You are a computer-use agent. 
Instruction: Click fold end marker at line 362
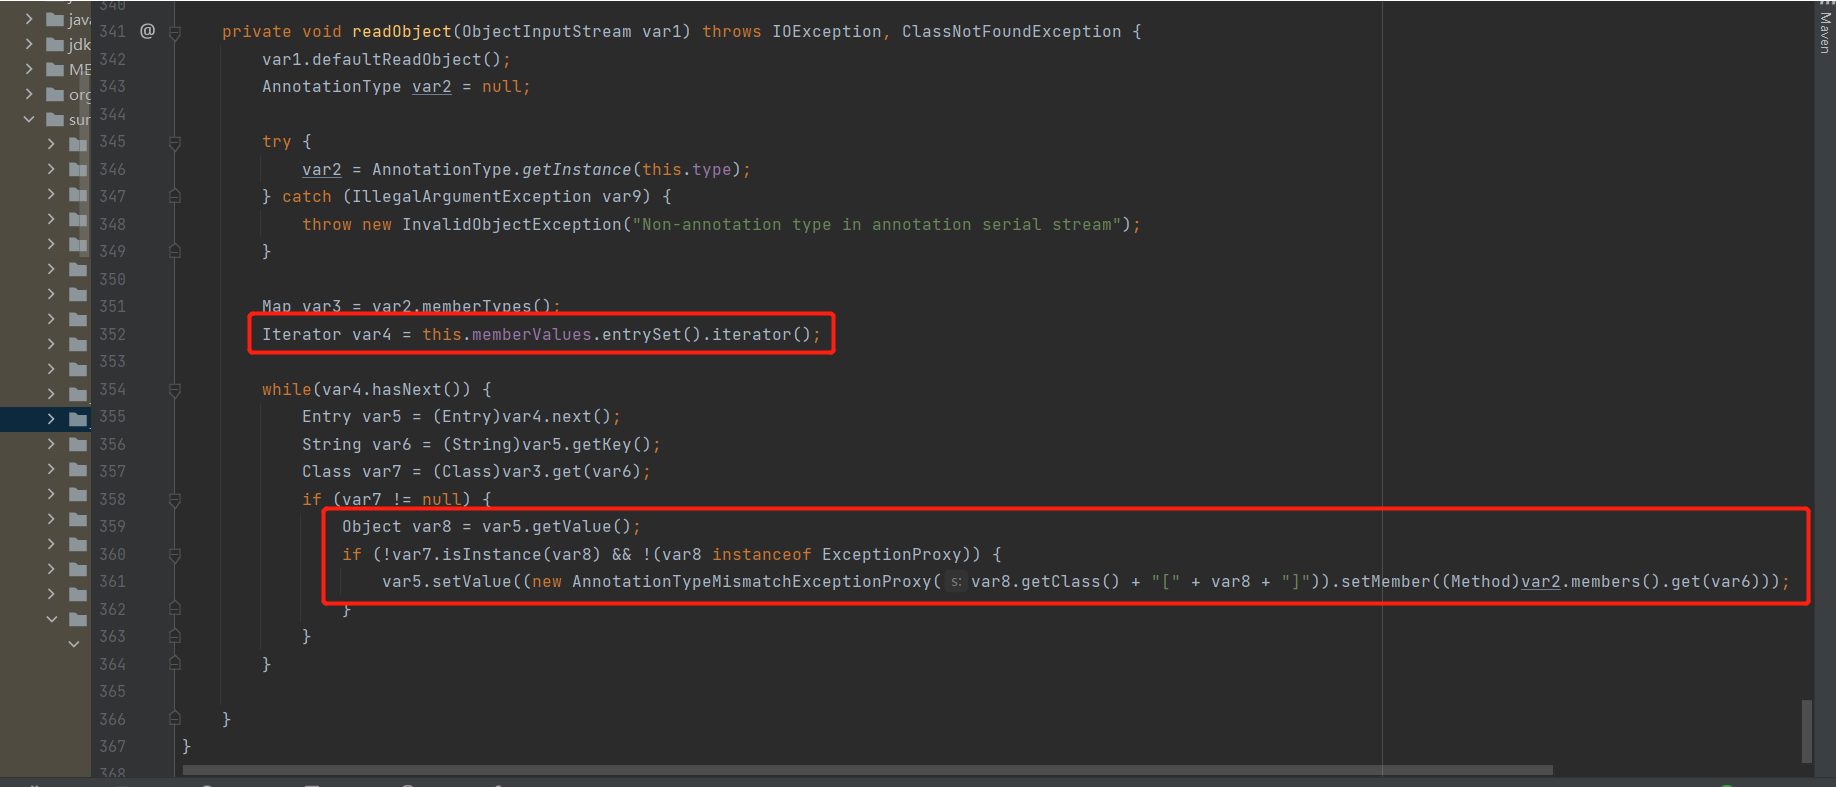click(175, 609)
